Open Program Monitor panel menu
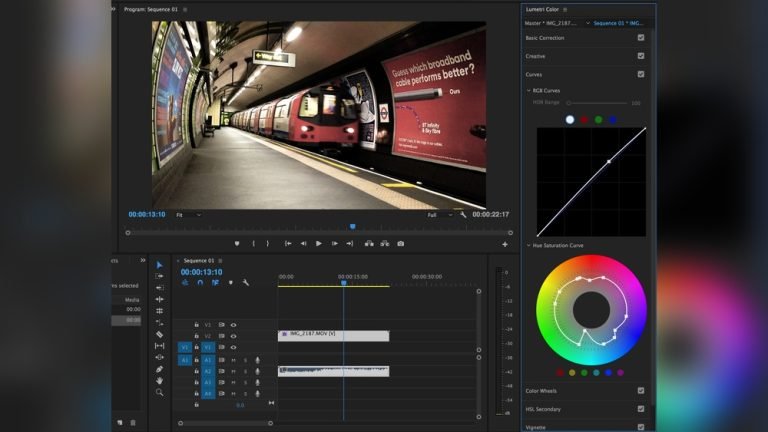The image size is (768, 432). coord(185,9)
